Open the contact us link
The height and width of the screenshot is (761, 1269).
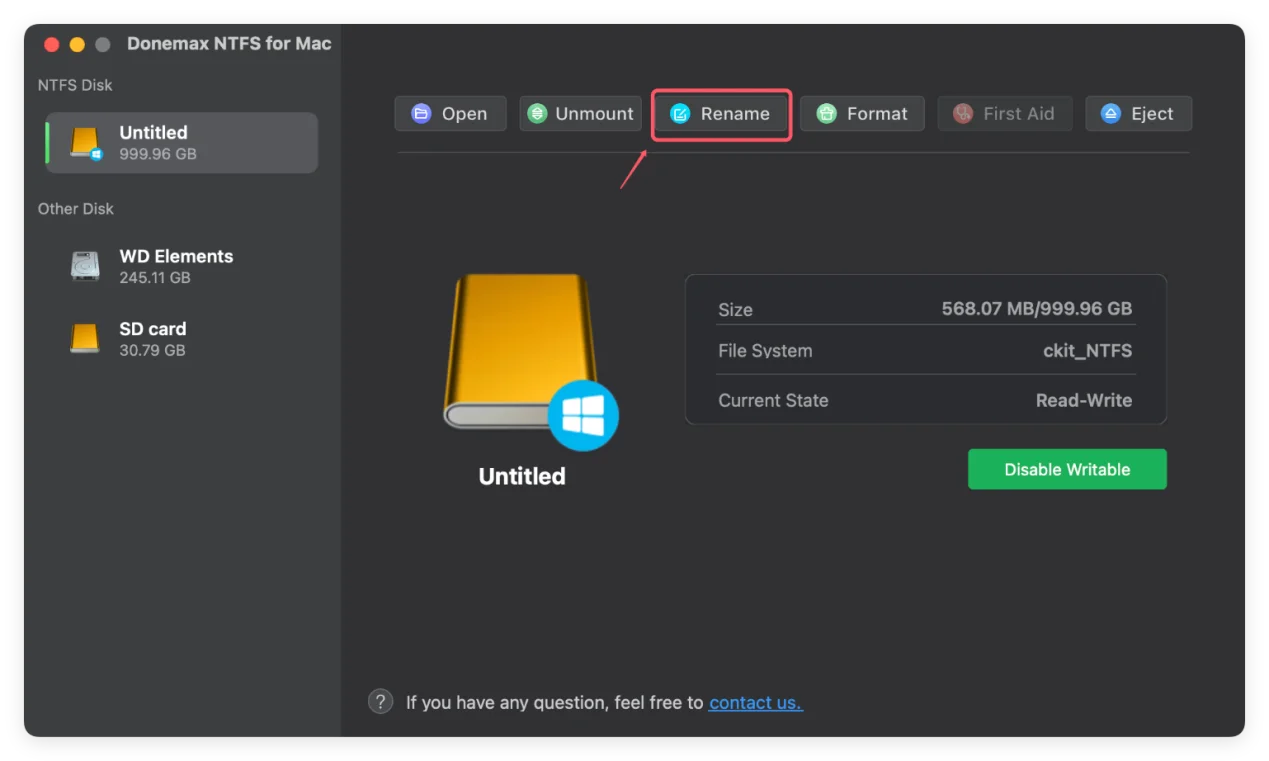pos(756,703)
